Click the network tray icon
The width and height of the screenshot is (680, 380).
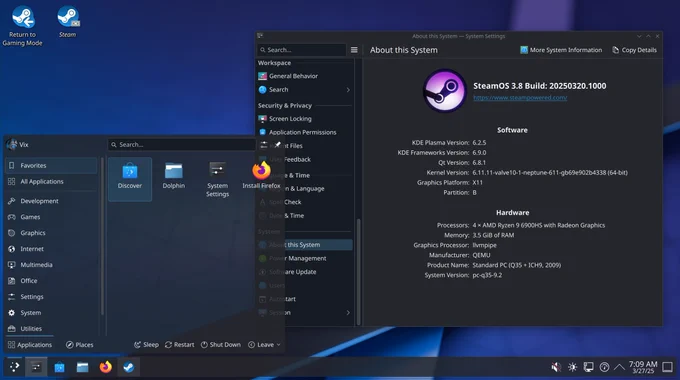coord(604,367)
